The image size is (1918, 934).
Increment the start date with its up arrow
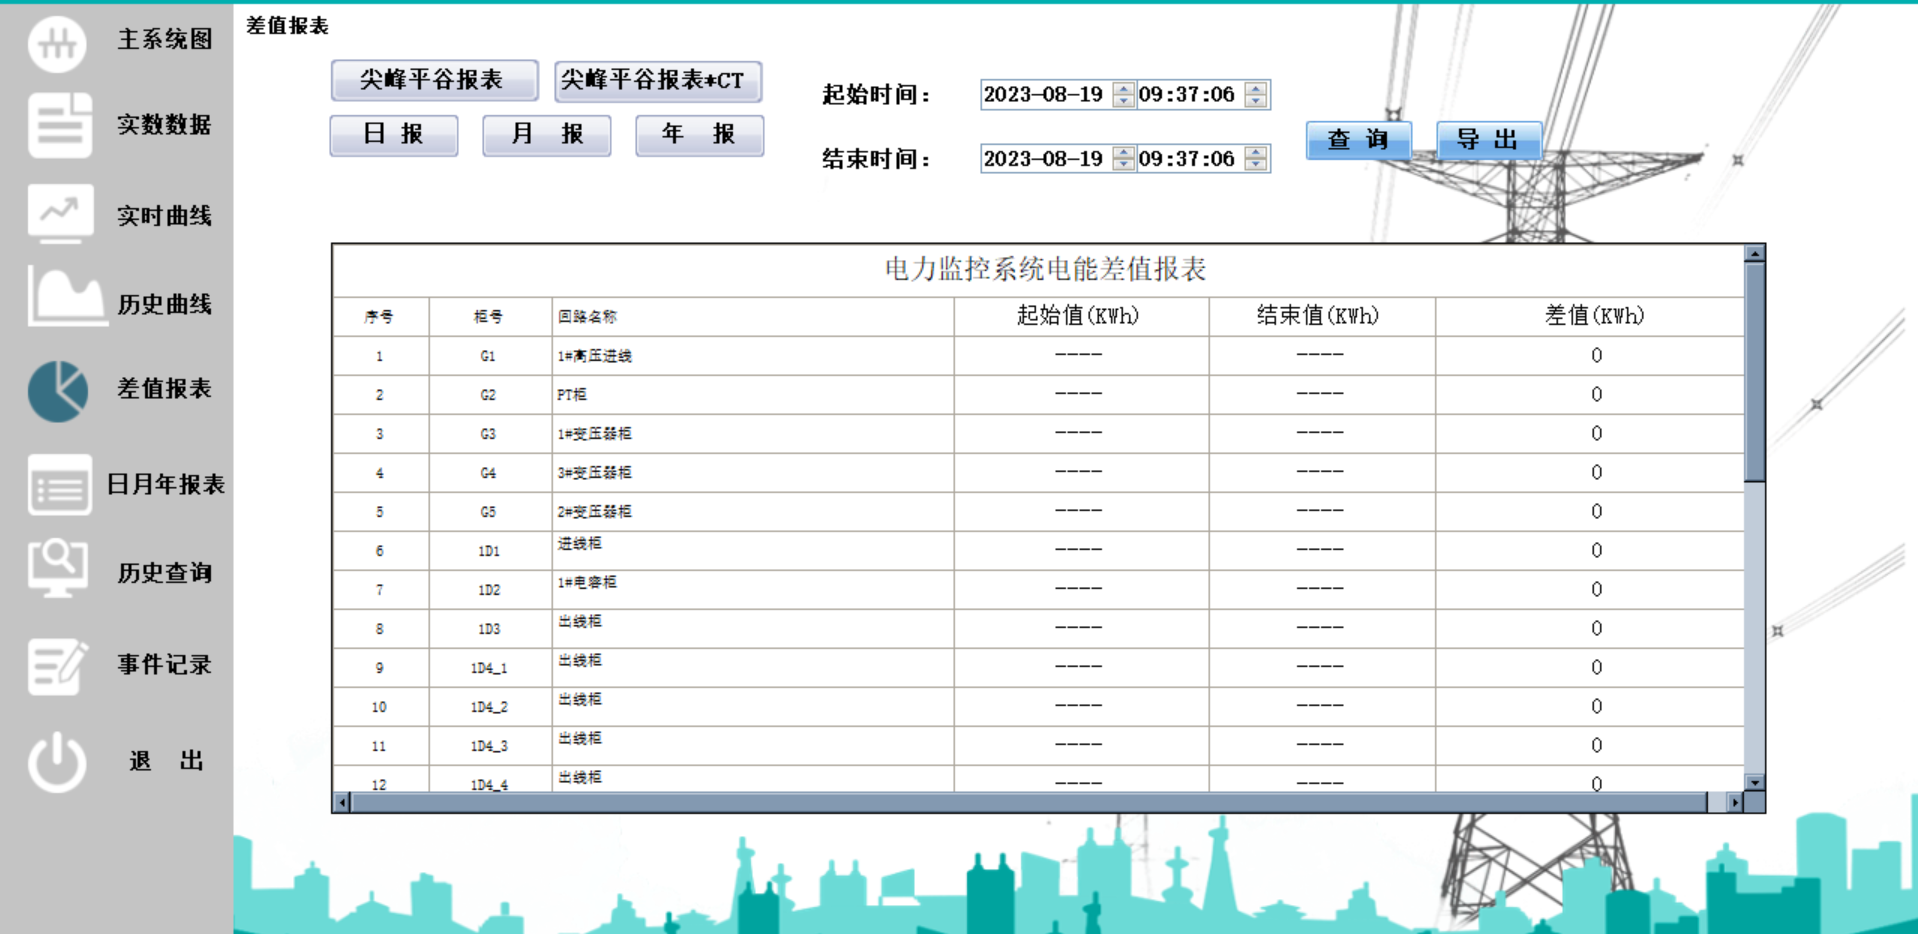tap(1122, 89)
